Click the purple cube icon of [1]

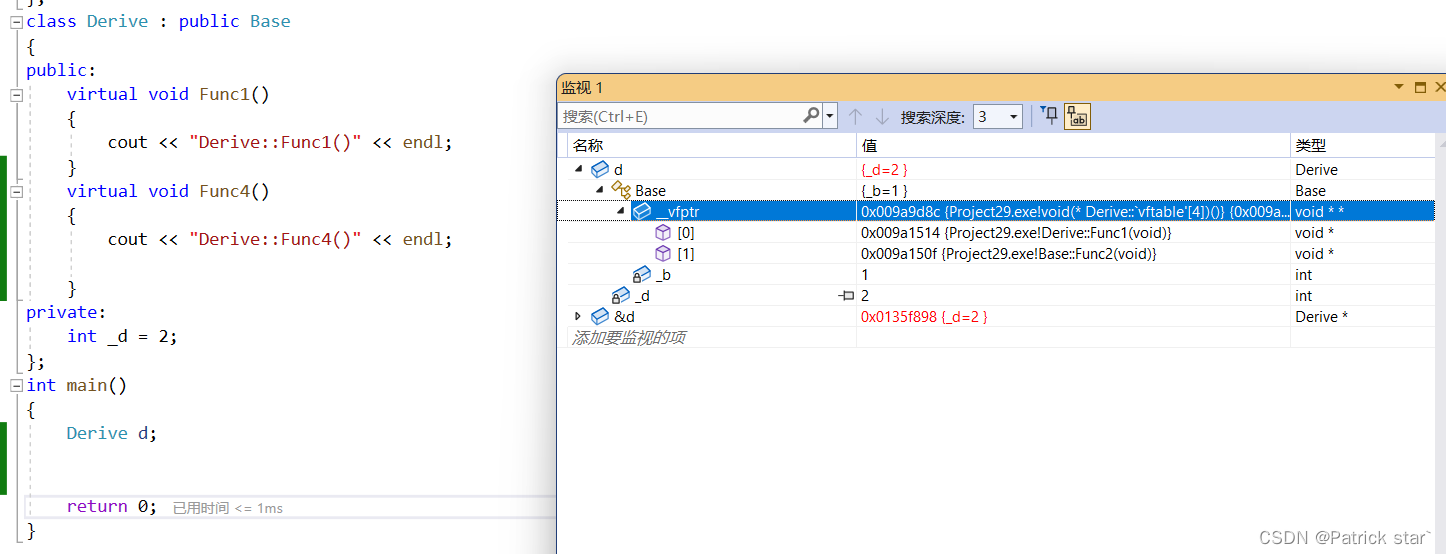coord(663,253)
